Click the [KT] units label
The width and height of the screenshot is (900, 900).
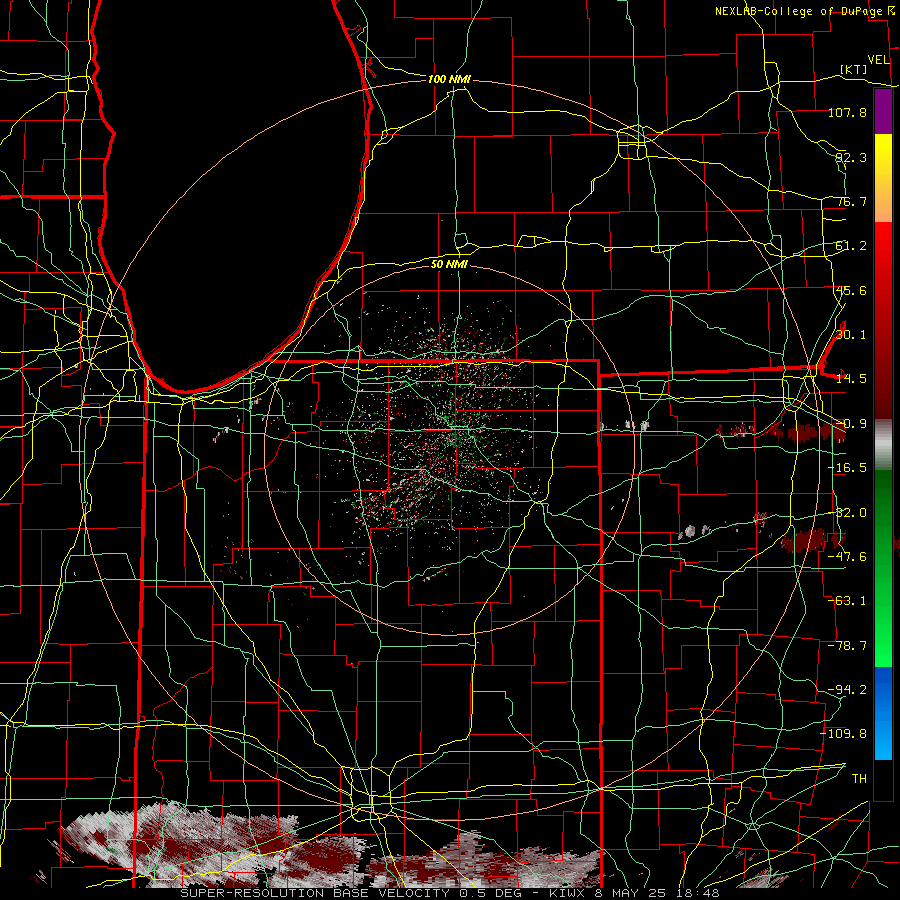pos(854,69)
